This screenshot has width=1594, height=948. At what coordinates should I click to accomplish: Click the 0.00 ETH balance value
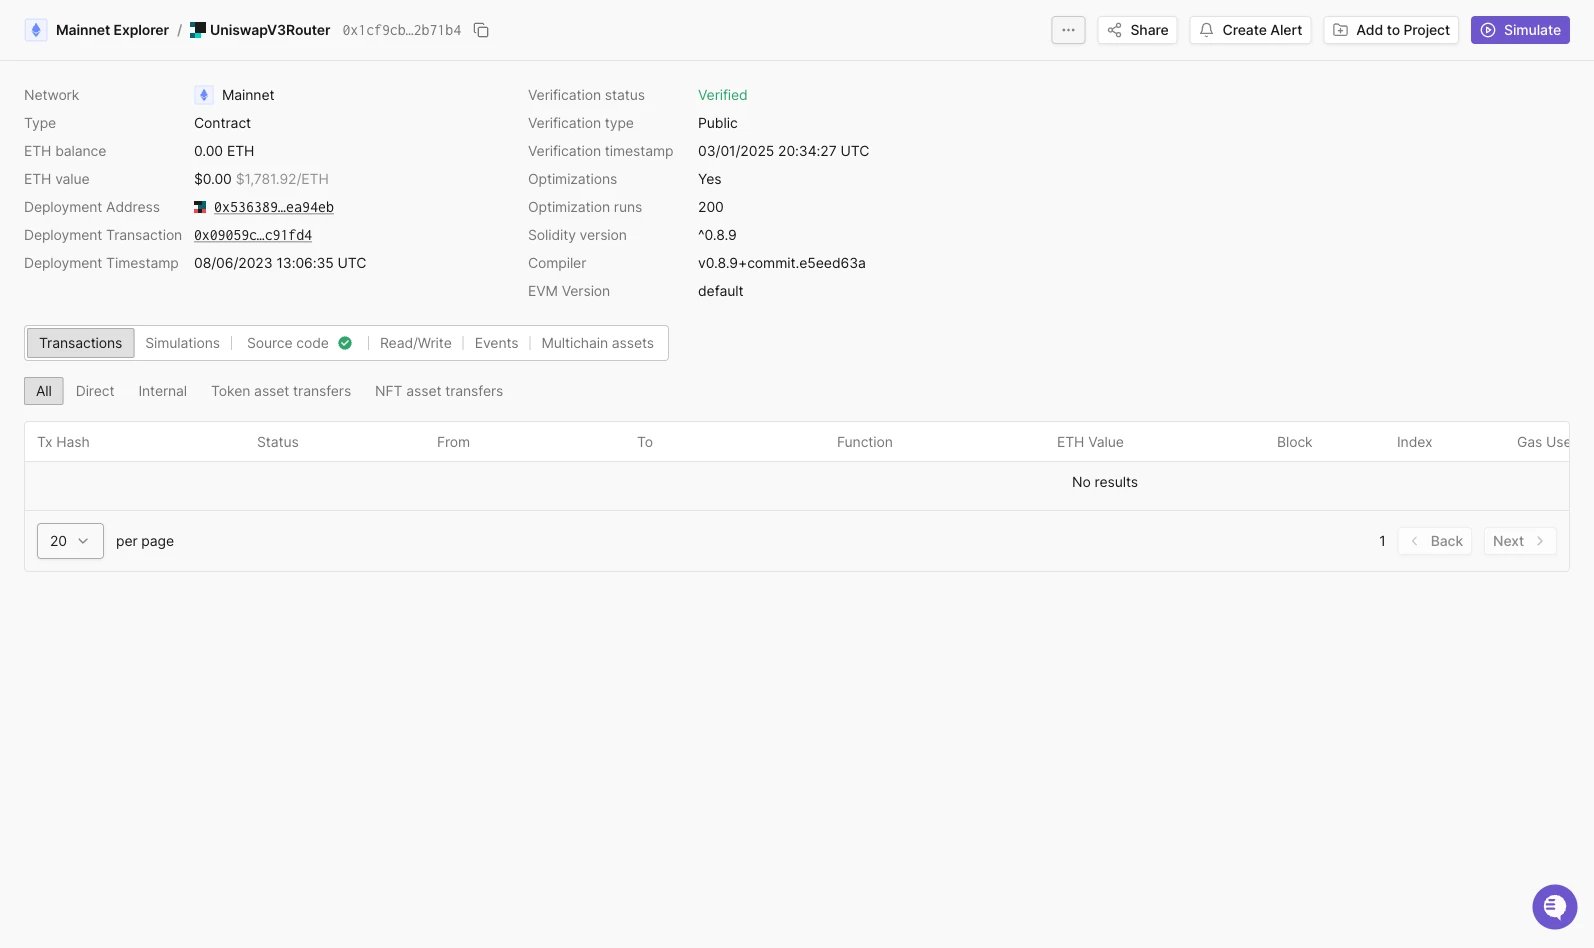click(x=224, y=151)
